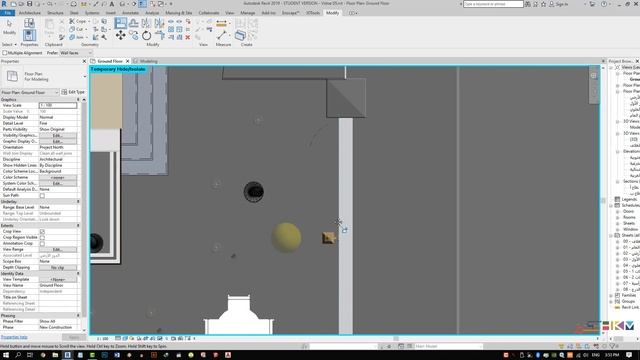The width and height of the screenshot is (640, 360).
Task: Open the Massing & Site ribbon tab
Action: coord(179,13)
